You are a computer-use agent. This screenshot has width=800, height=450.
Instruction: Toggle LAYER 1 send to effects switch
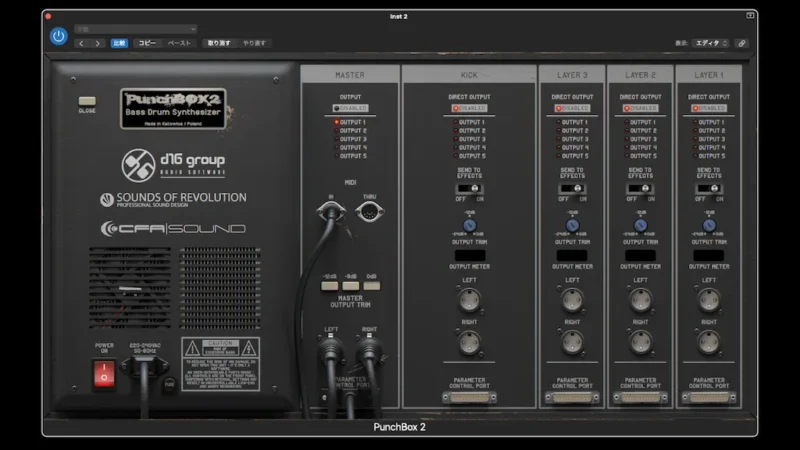pyautogui.click(x=709, y=188)
